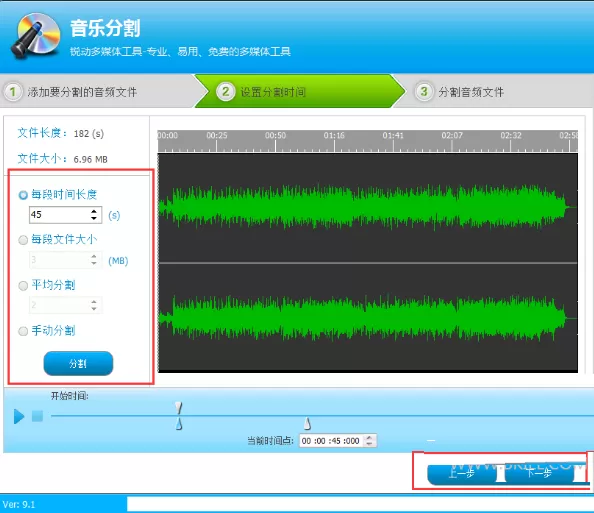Click the start time upper slider marker
594x513 pixels.
point(179,408)
